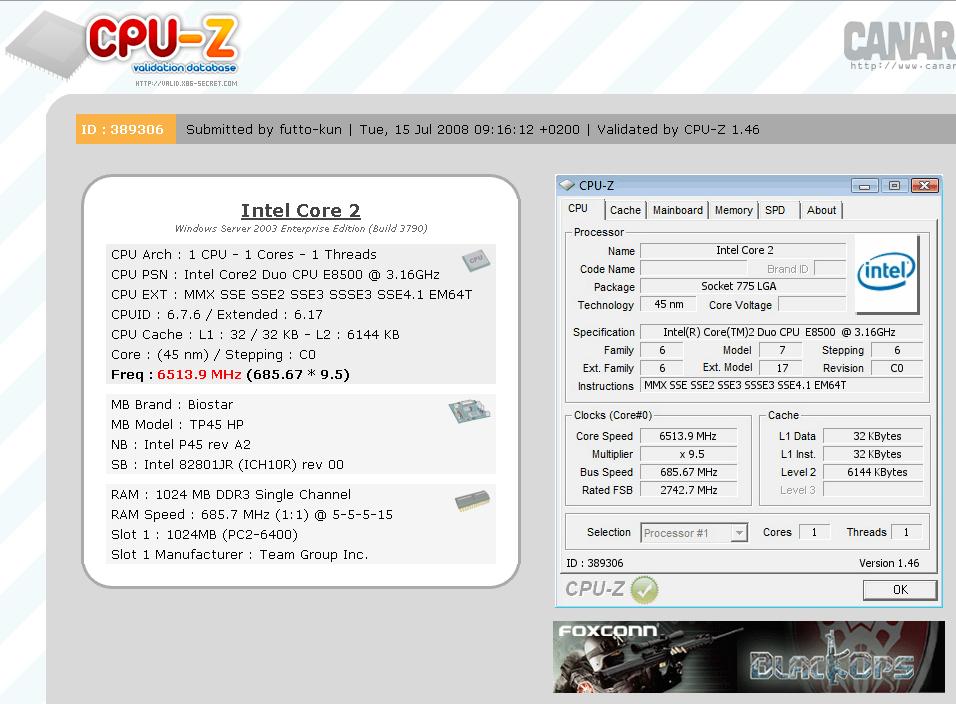The width and height of the screenshot is (956, 704).
Task: Click the L1 Inst. 32 KBytes field
Action: click(873, 454)
